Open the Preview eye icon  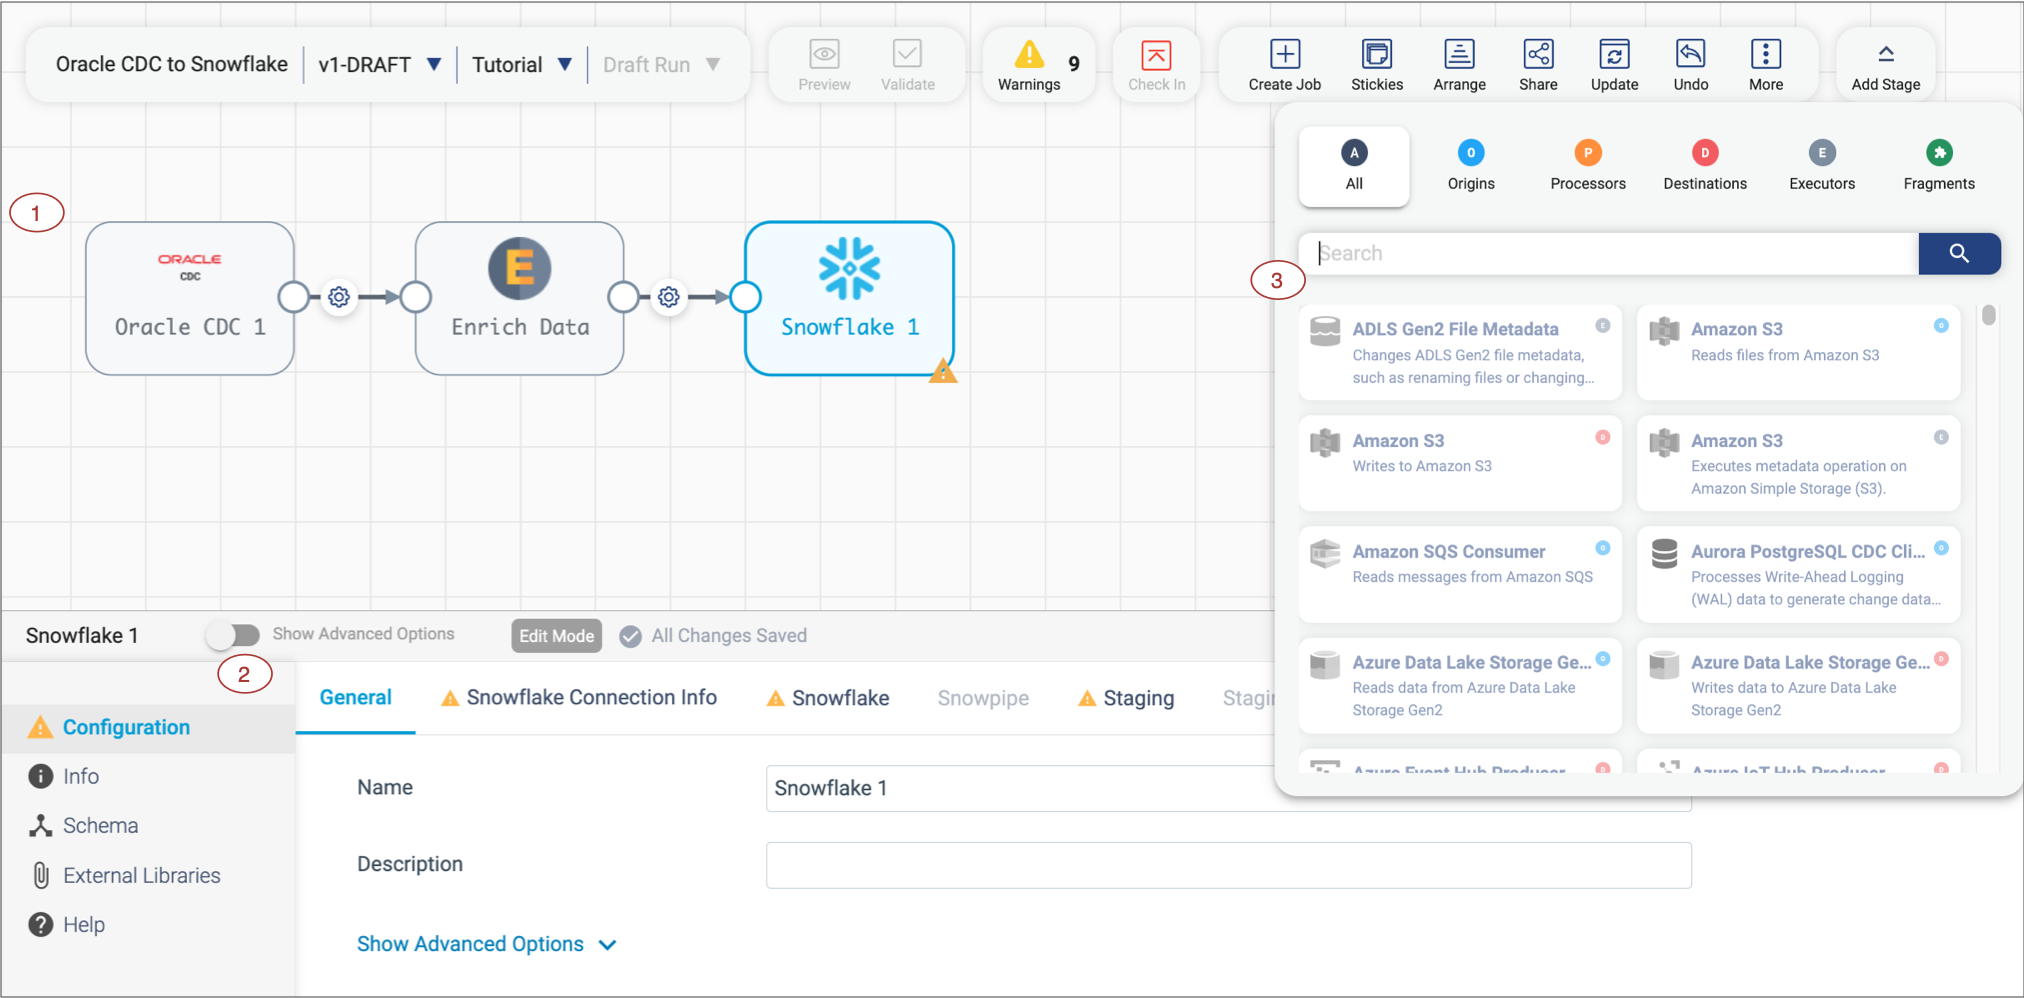click(824, 54)
